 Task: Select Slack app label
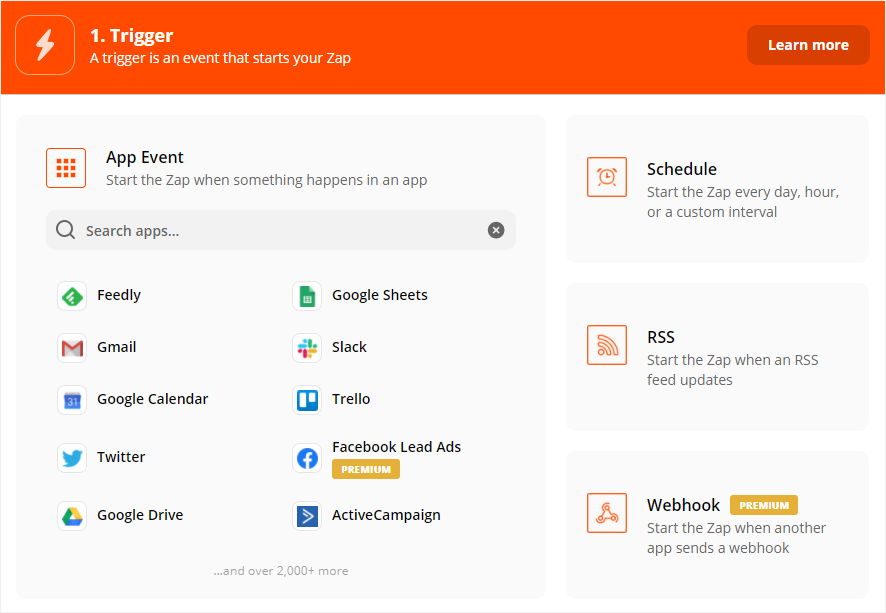click(349, 347)
